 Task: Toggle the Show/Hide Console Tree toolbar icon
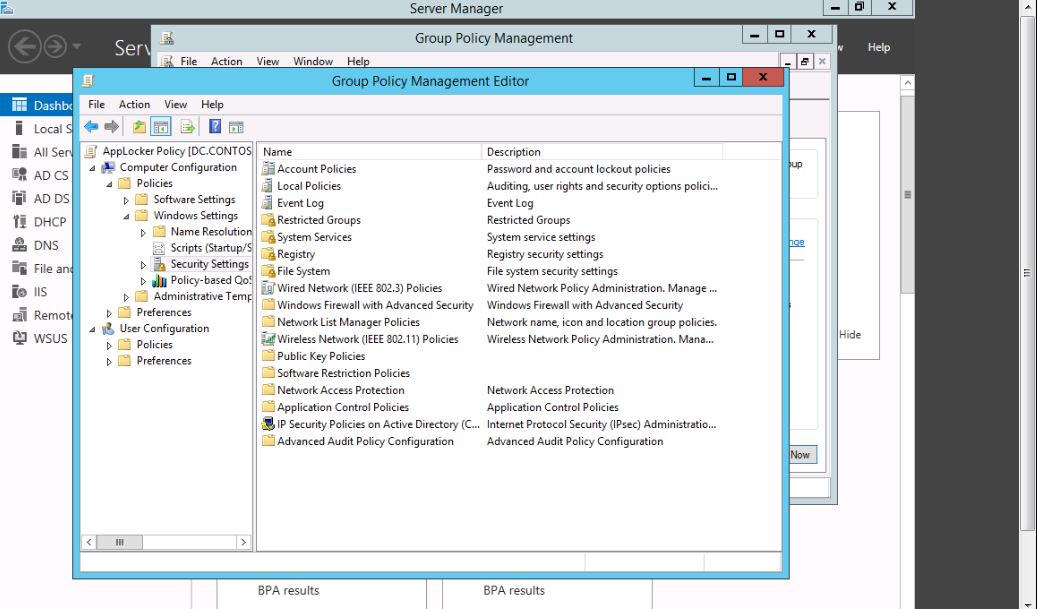(161, 126)
